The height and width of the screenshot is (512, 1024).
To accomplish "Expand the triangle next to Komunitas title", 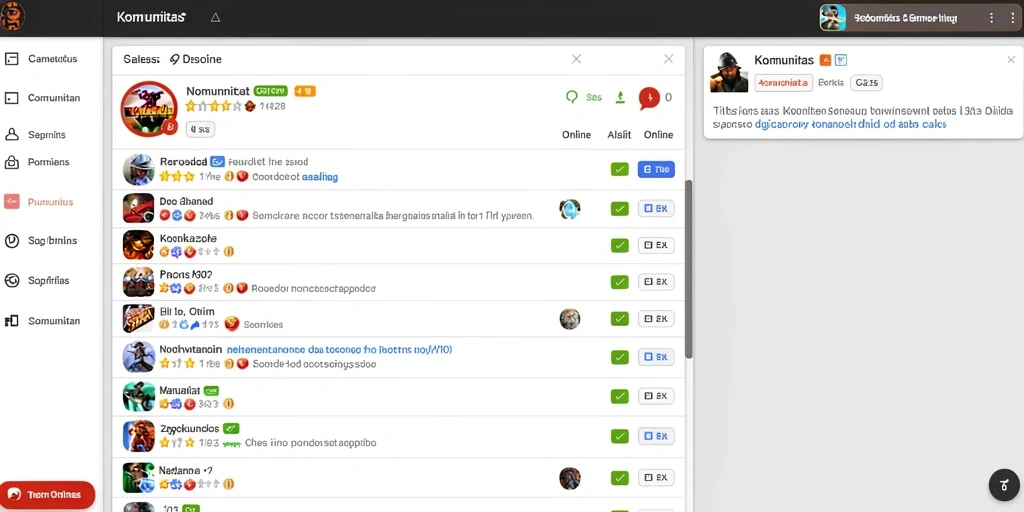I will tap(216, 18).
